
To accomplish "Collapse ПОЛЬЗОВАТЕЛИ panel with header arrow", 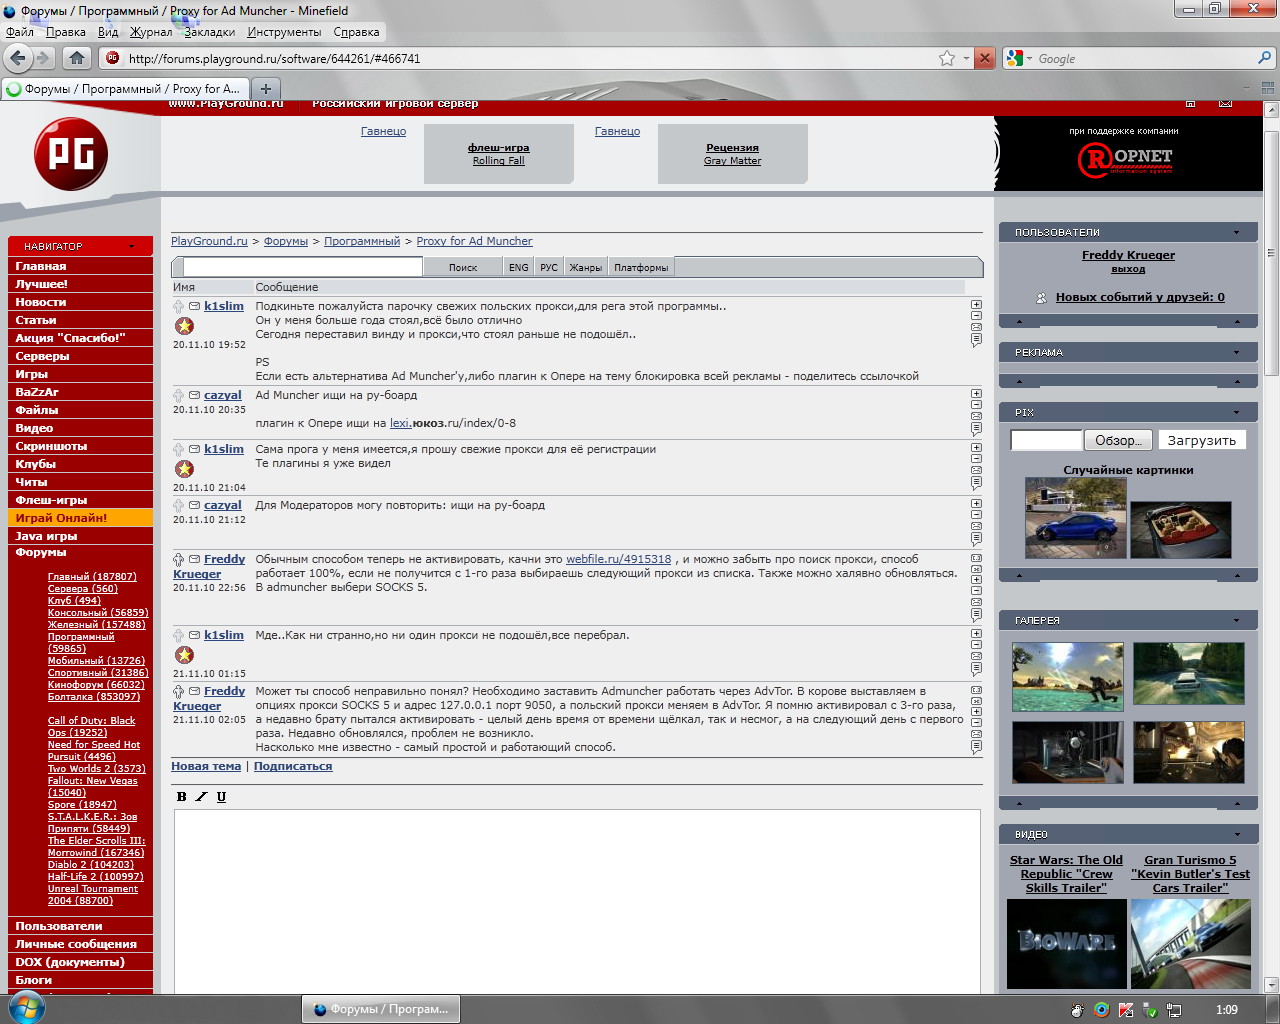I will [x=1236, y=232].
